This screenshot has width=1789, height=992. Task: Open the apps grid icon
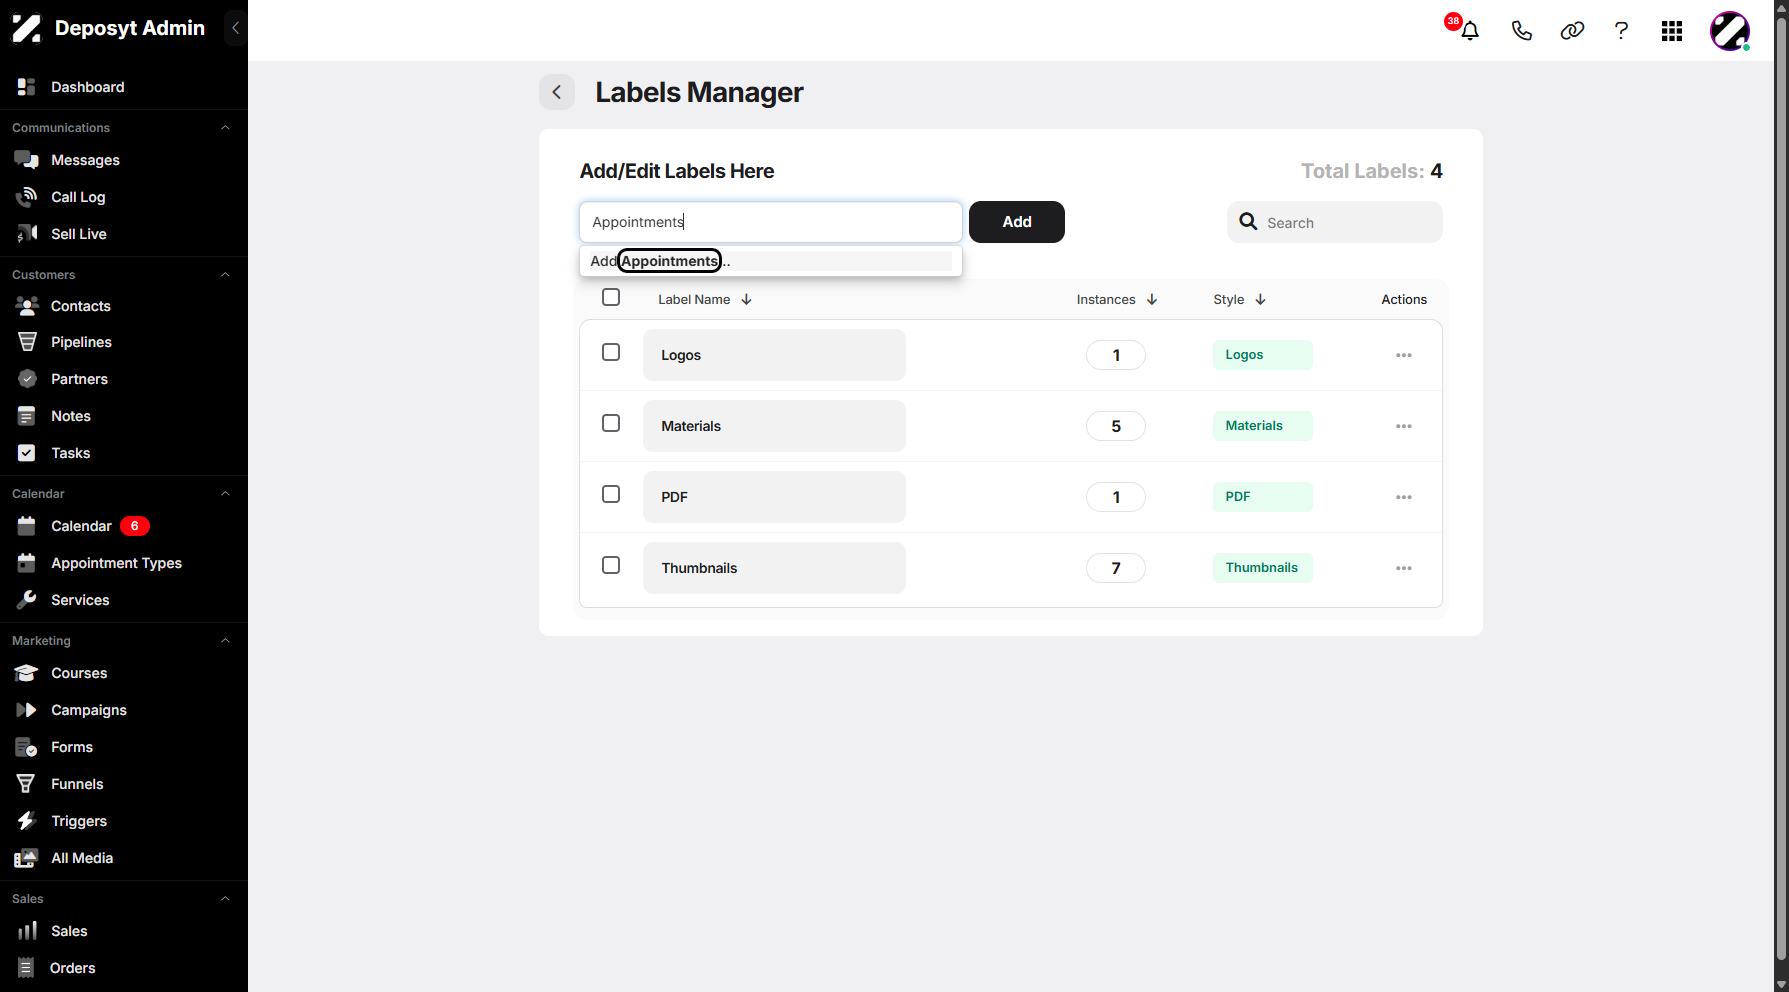point(1672,31)
